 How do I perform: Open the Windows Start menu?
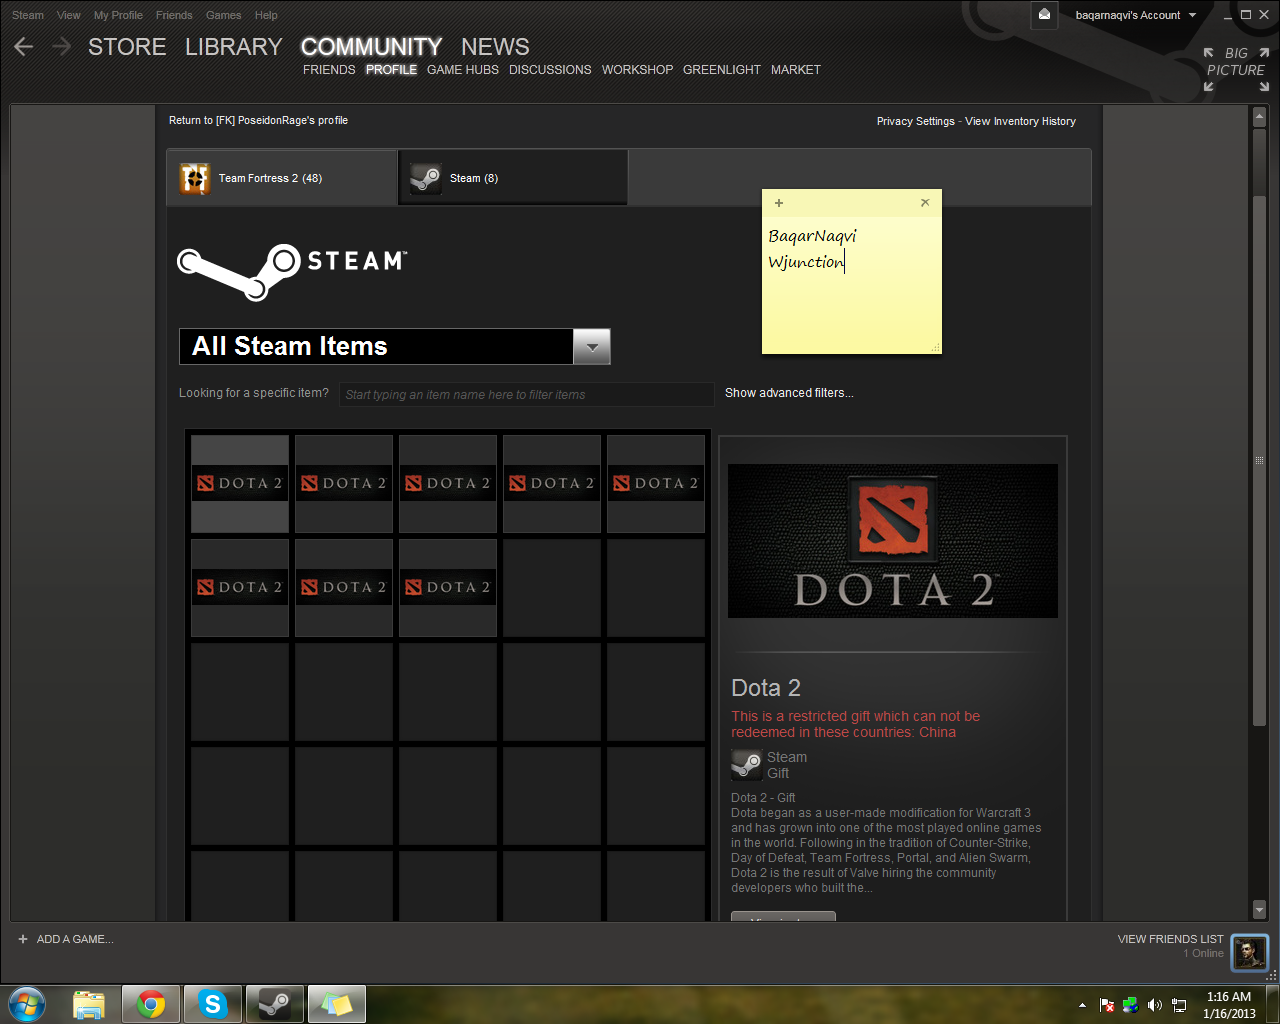click(26, 1004)
